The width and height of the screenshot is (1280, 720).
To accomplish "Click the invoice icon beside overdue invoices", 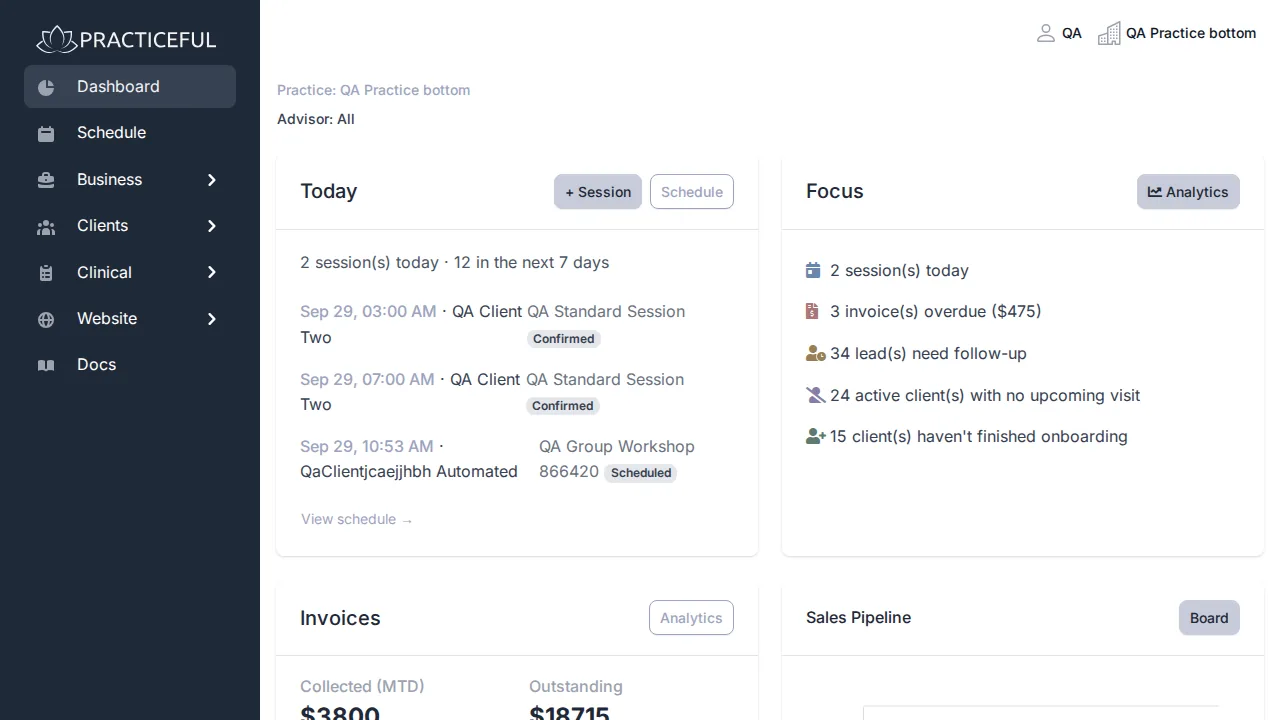I will [812, 311].
